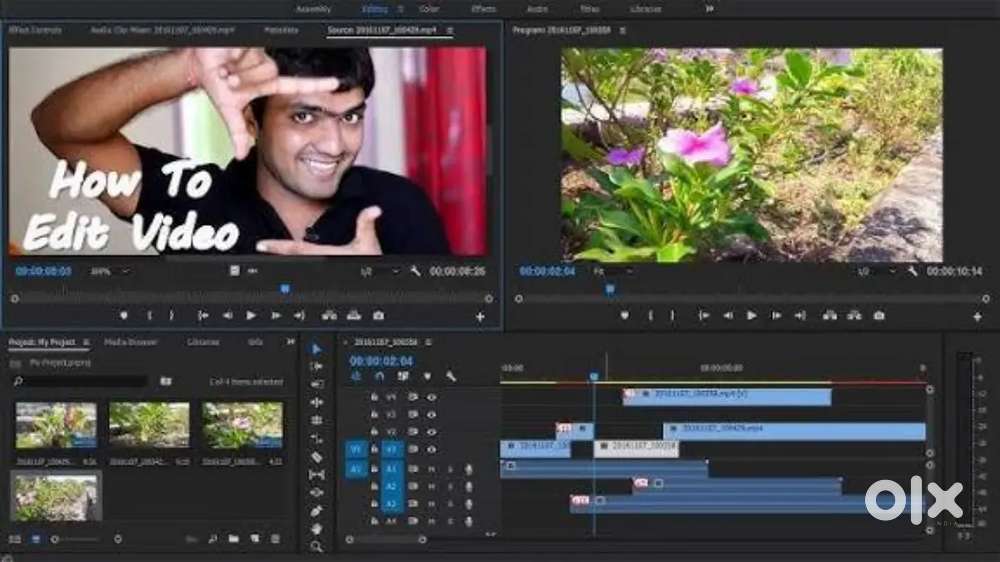Play the clip in Source monitor
The height and width of the screenshot is (562, 1000).
tap(251, 315)
